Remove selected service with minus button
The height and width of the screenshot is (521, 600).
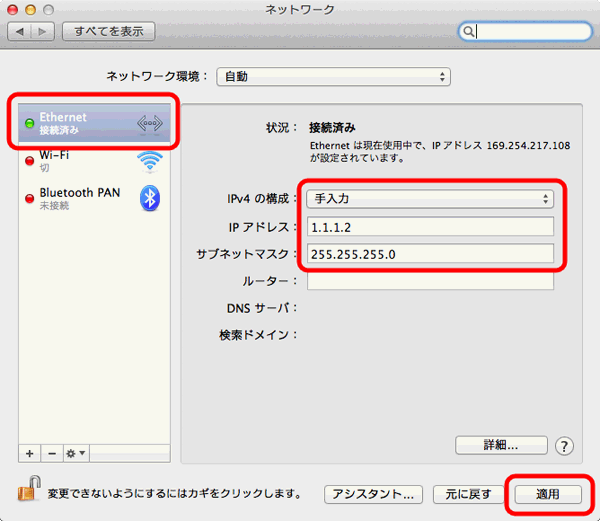[x=50, y=453]
